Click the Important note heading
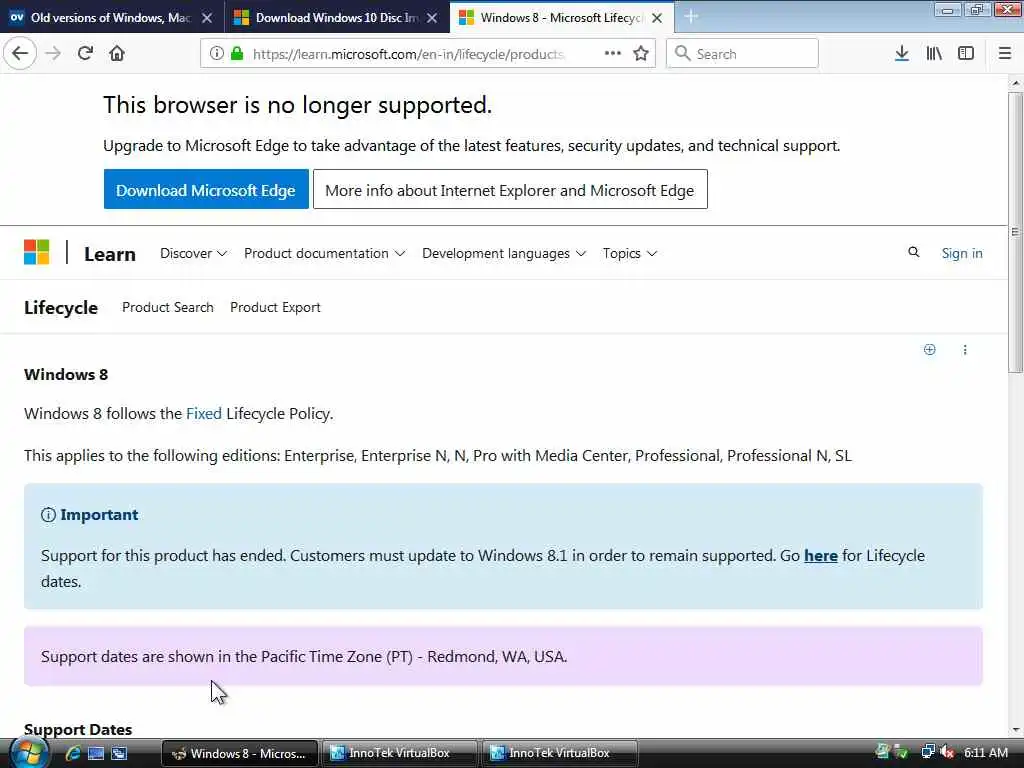The height and width of the screenshot is (768, 1024). coord(99,515)
